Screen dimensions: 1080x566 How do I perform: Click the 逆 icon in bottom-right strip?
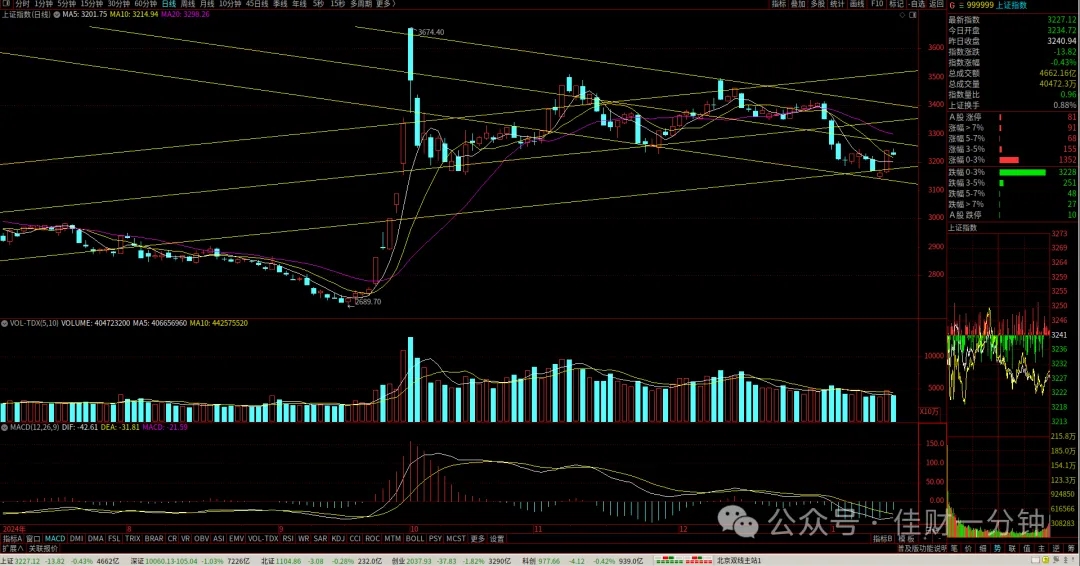[1057, 549]
